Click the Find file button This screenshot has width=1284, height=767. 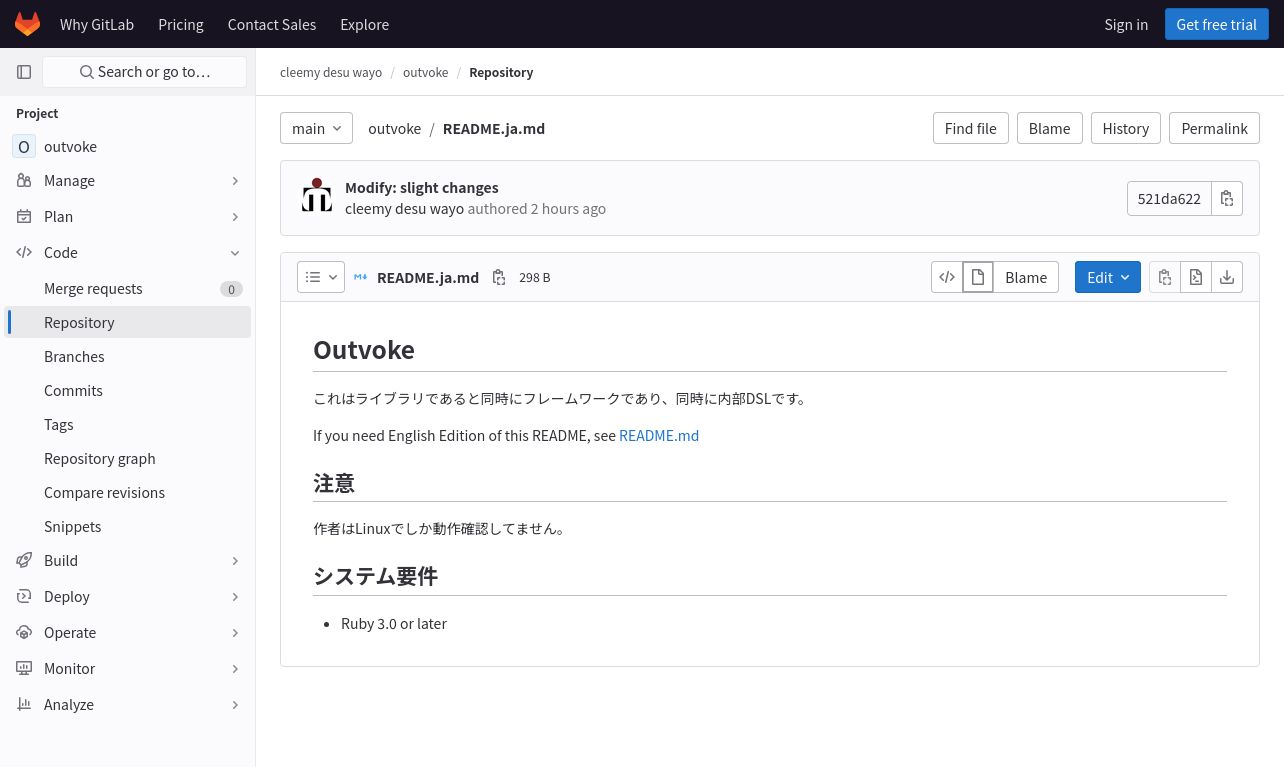970,128
